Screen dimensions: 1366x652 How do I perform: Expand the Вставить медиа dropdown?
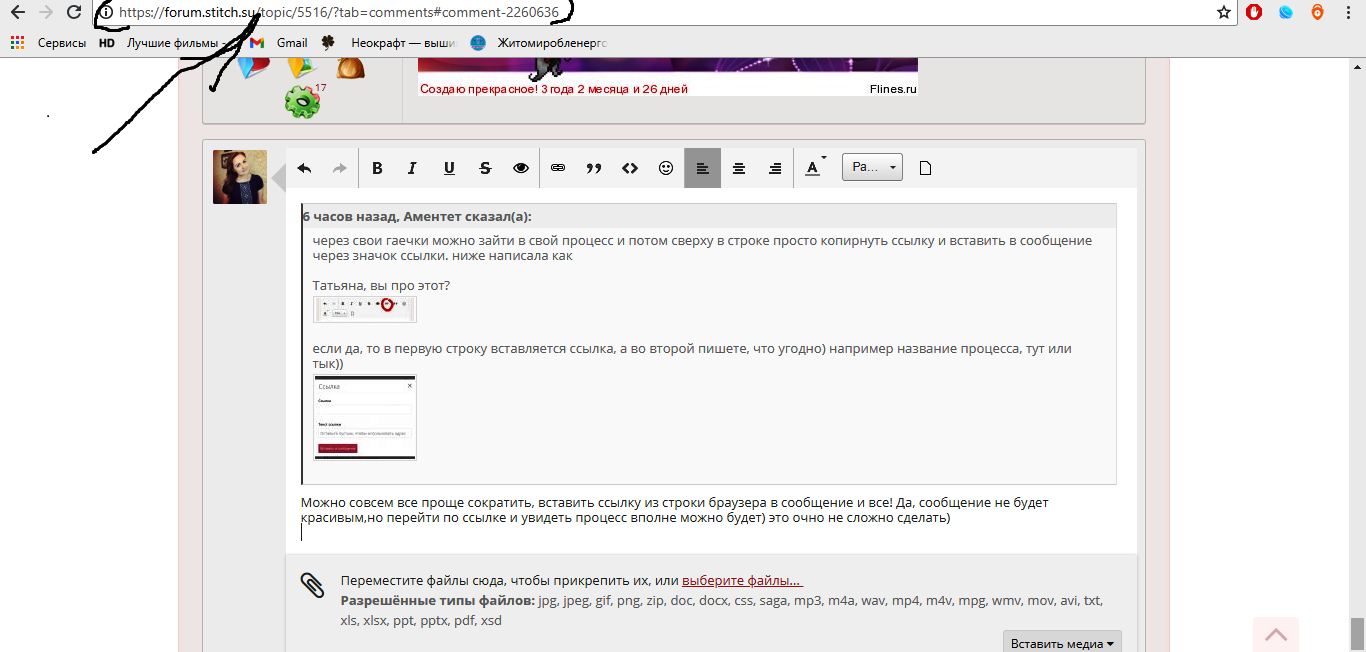pyautogui.click(x=1062, y=643)
